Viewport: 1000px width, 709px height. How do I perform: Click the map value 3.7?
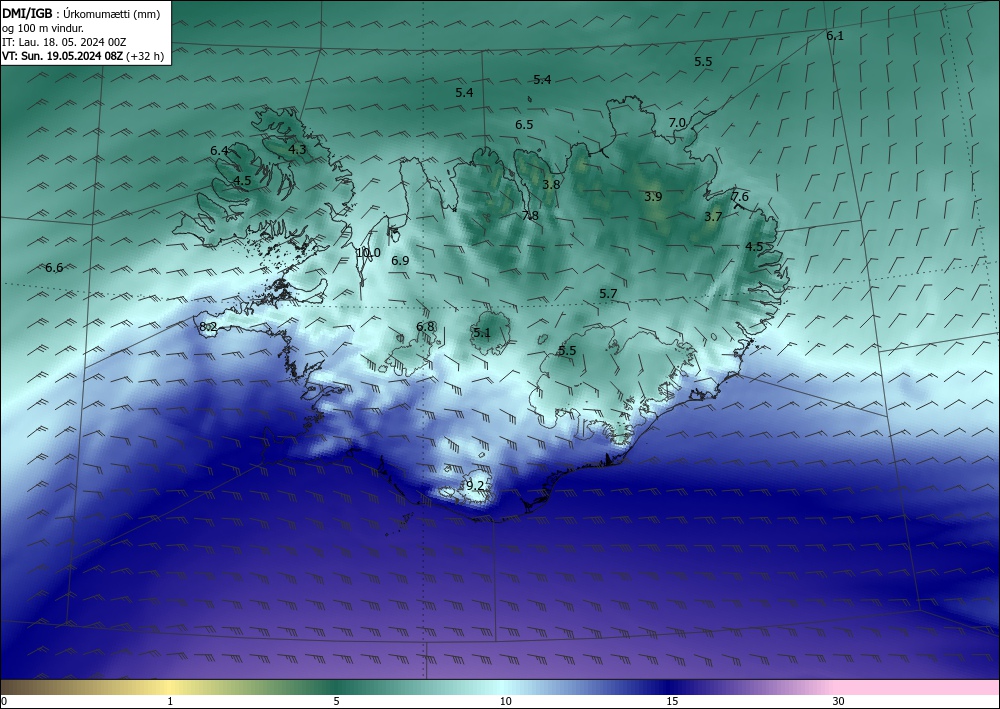(713, 217)
